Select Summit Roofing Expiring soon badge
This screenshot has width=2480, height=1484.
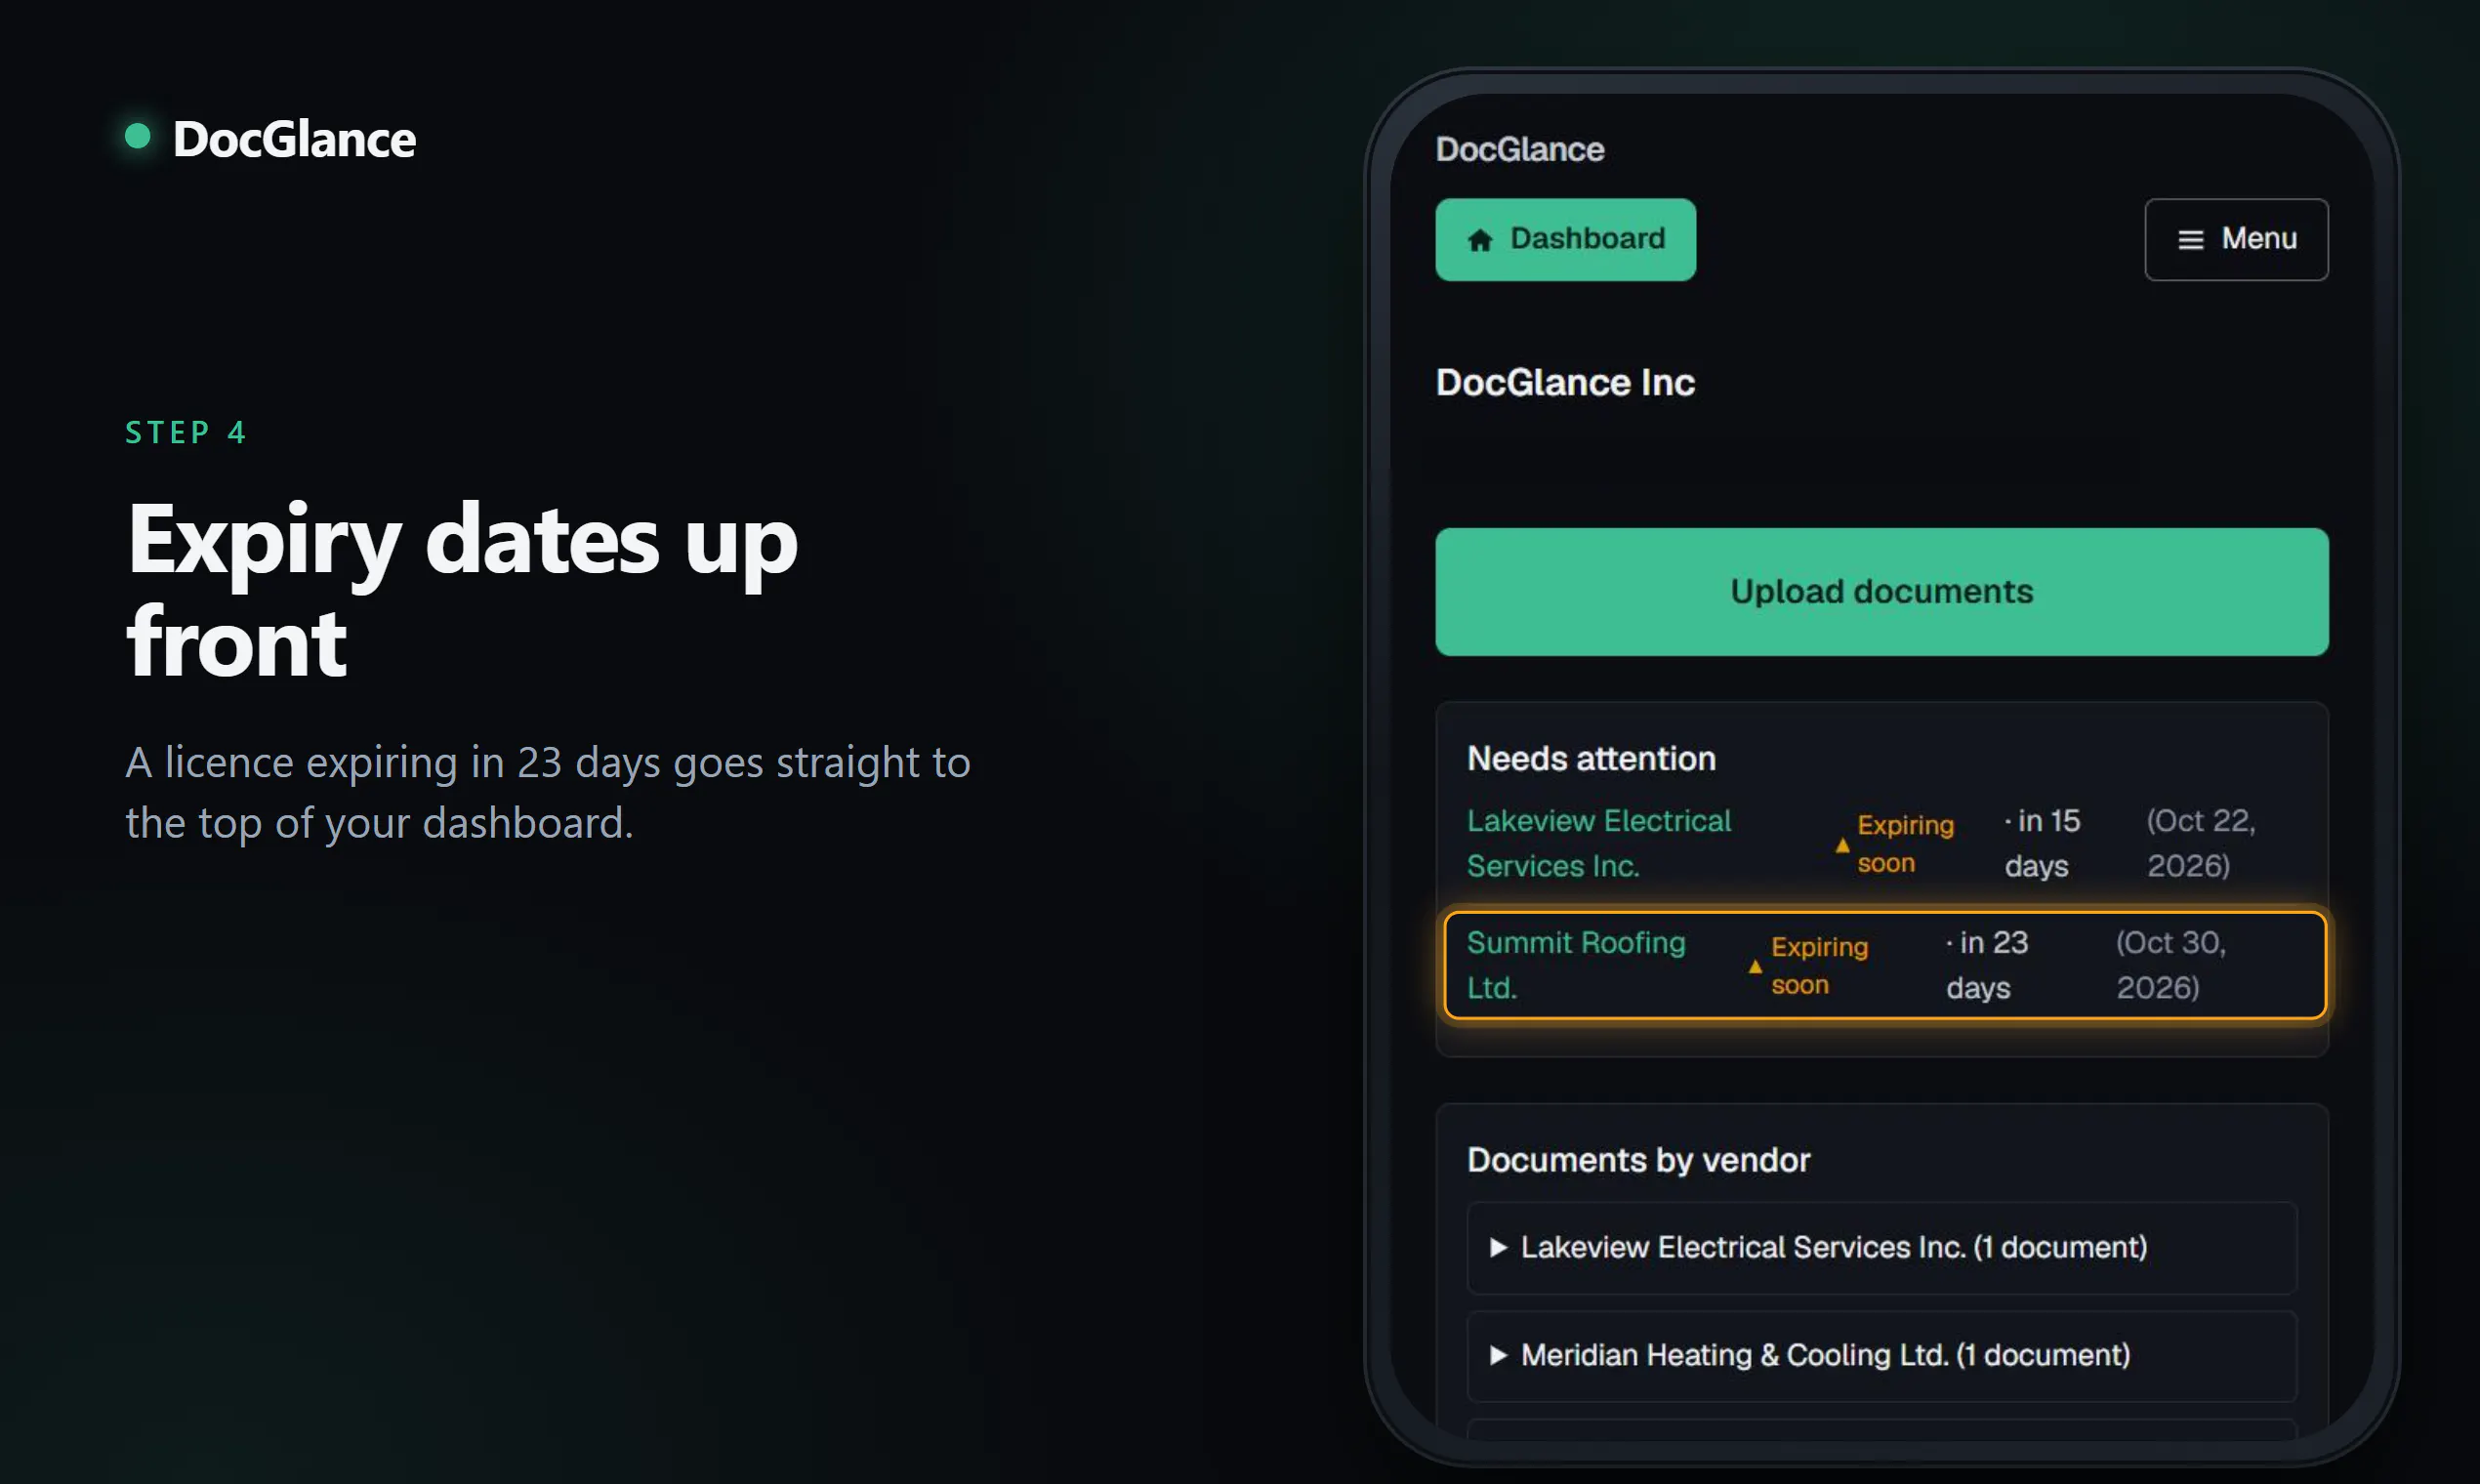[x=1808, y=966]
